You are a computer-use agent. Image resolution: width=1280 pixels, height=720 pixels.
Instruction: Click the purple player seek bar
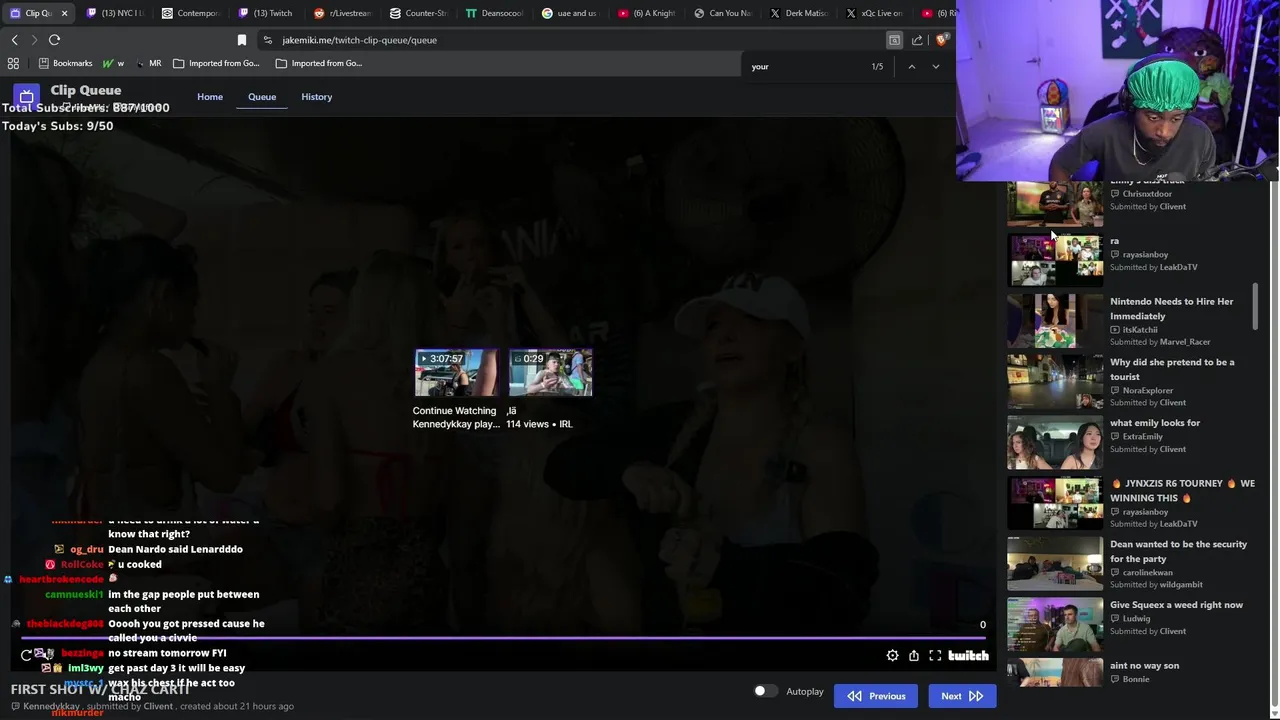(x=503, y=637)
